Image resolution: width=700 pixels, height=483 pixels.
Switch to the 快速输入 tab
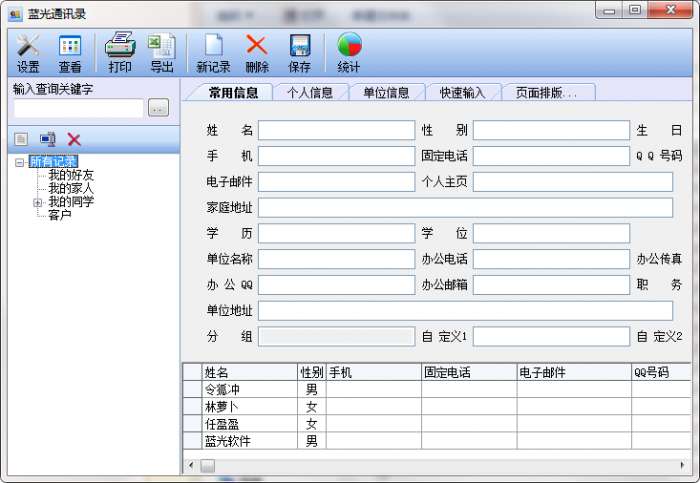point(462,92)
